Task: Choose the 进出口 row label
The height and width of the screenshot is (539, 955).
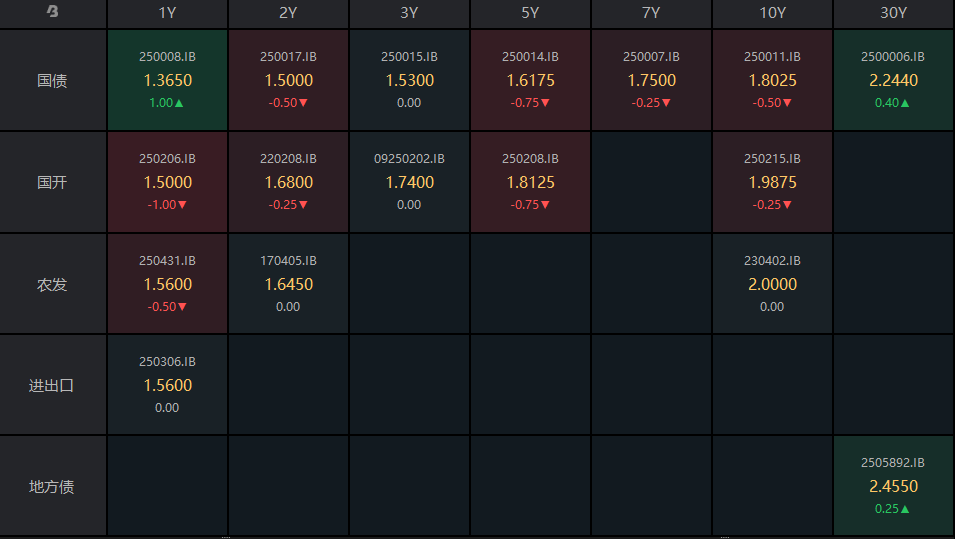Action: click(x=52, y=385)
